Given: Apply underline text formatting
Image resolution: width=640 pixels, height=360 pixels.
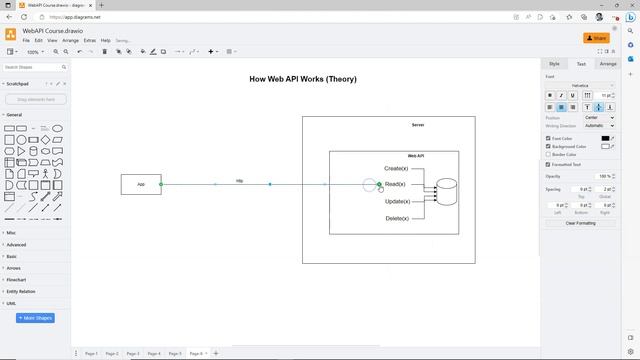Looking at the screenshot, I should [x=573, y=95].
